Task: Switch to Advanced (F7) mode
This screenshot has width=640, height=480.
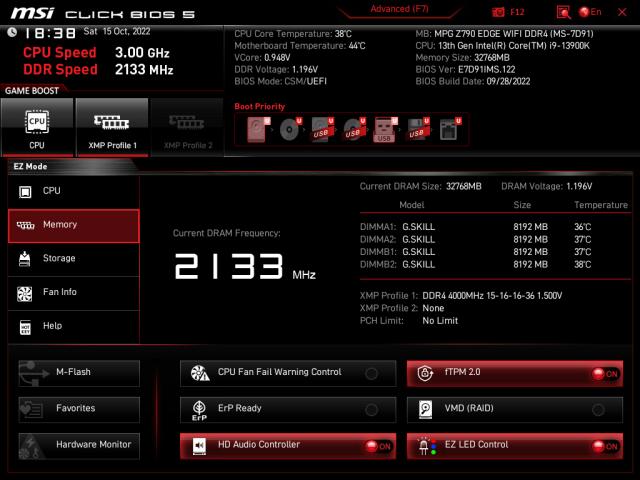Action: click(399, 9)
